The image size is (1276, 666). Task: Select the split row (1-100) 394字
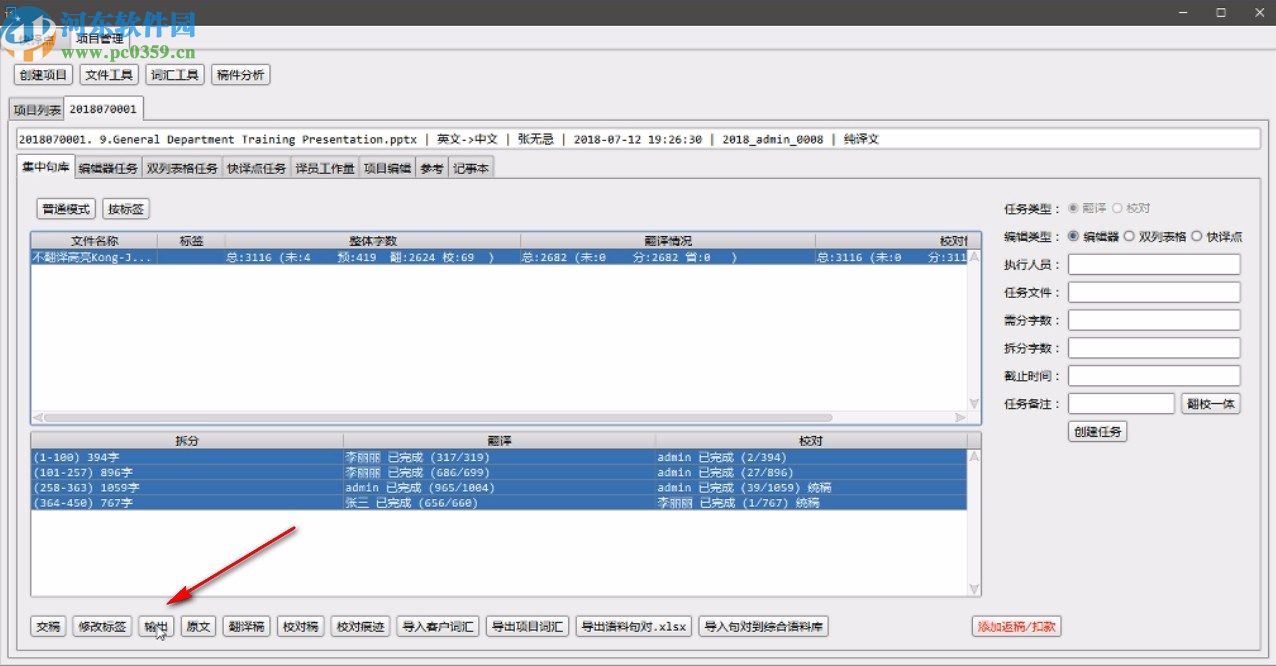pos(498,457)
